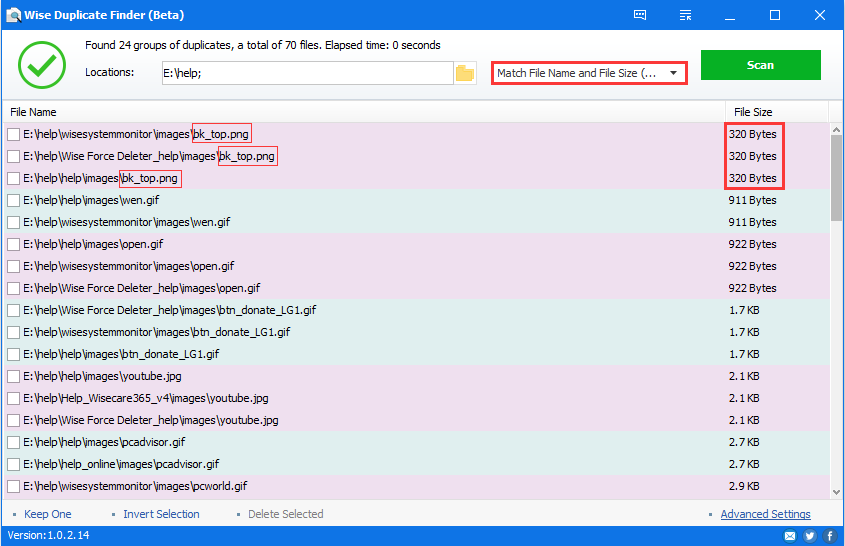Screen dimensions: 845x546
Task: Check wisesystemmonitor btn_donate_LG1.gif box
Action: click(x=13, y=332)
